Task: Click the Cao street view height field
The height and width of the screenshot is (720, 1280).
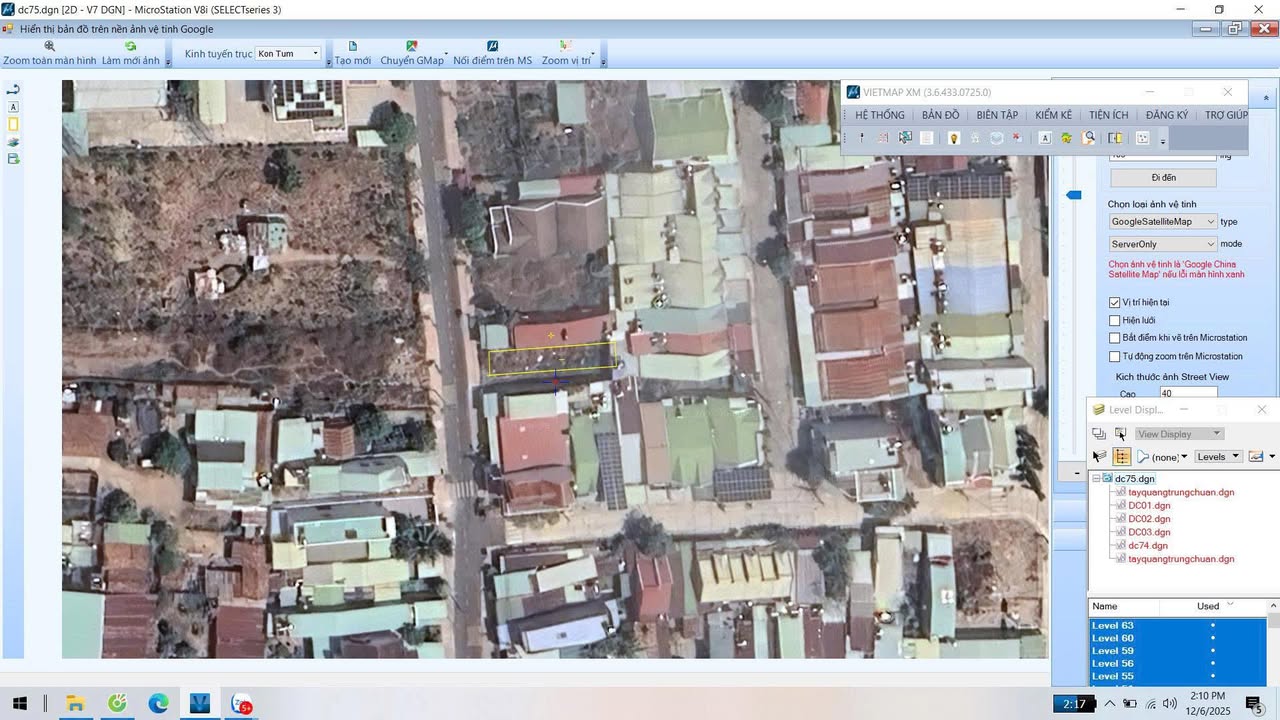Action: click(x=1187, y=394)
